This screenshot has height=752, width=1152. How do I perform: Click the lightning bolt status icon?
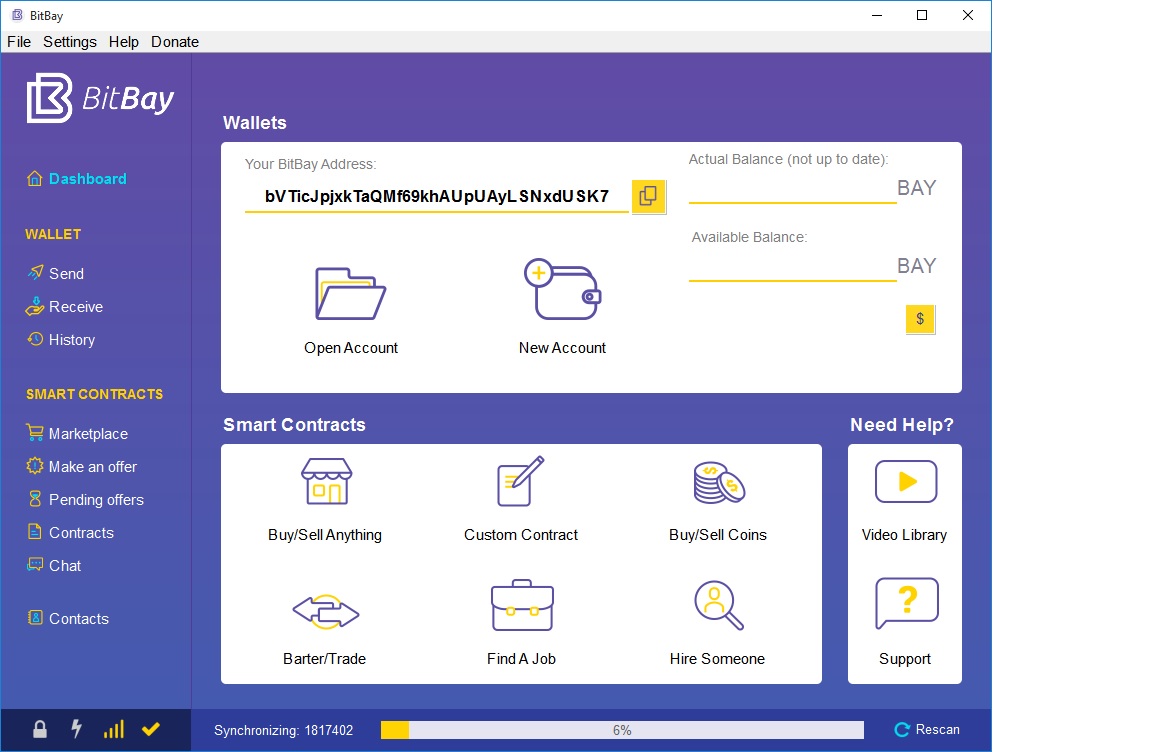point(76,728)
